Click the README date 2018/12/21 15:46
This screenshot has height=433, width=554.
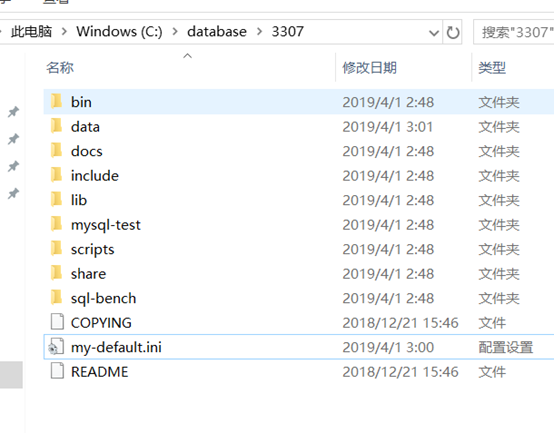tap(400, 372)
